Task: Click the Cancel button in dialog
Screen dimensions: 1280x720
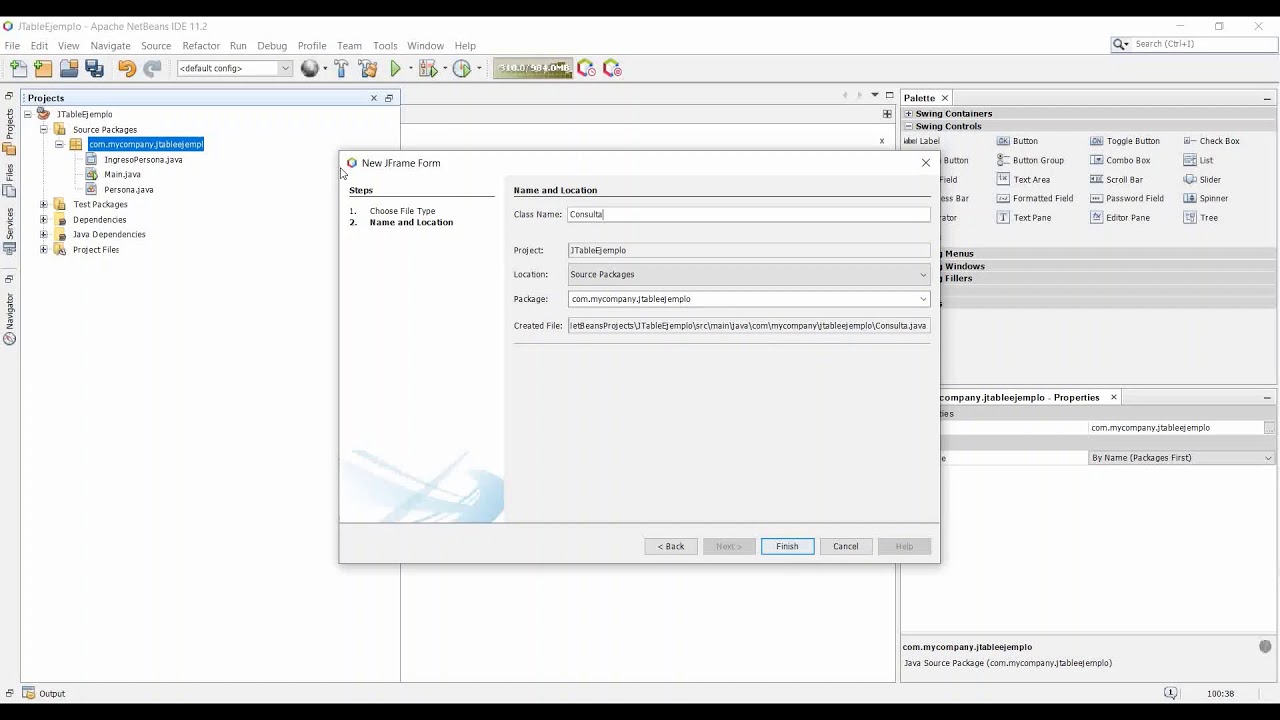Action: pyautogui.click(x=846, y=546)
